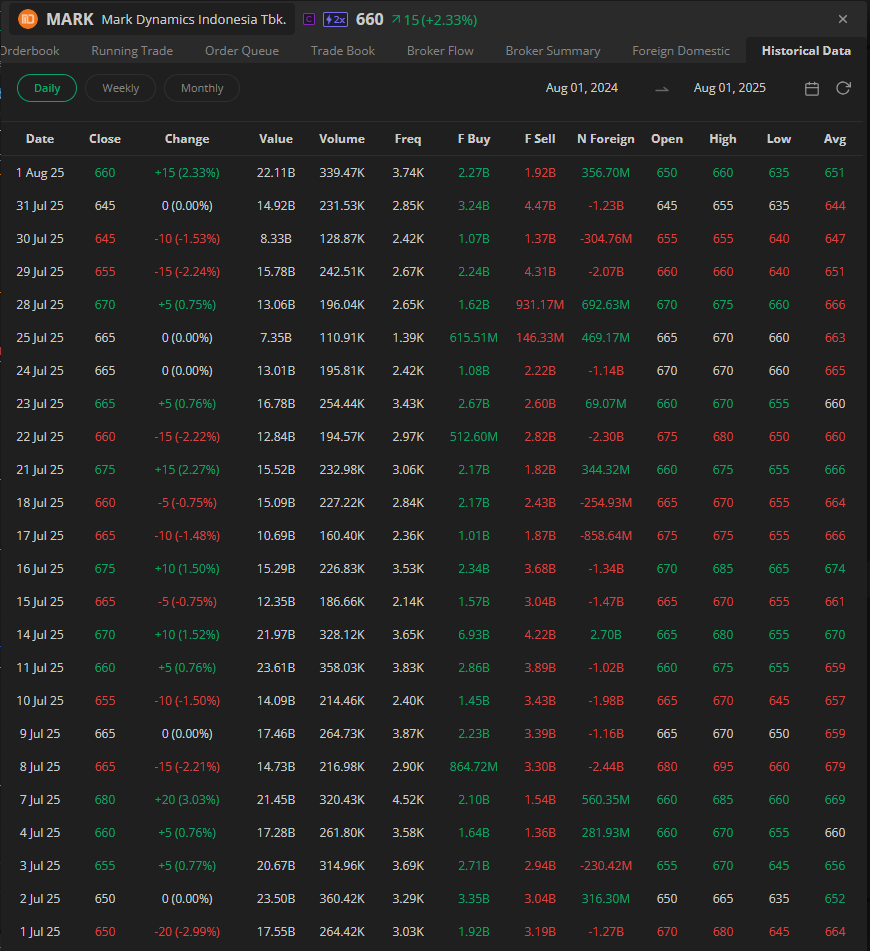Click the 10 Jul 25 date cell
Screen dimensions: 870x951
tap(40, 701)
